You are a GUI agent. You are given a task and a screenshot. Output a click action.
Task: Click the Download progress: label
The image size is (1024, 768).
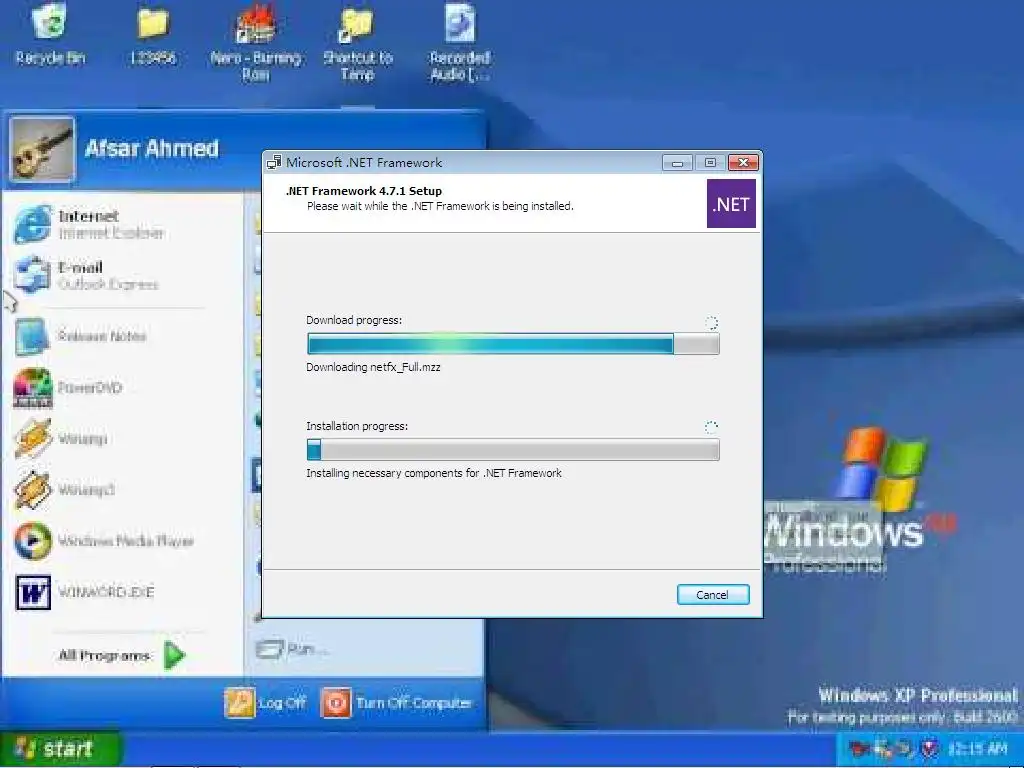[x=354, y=320]
